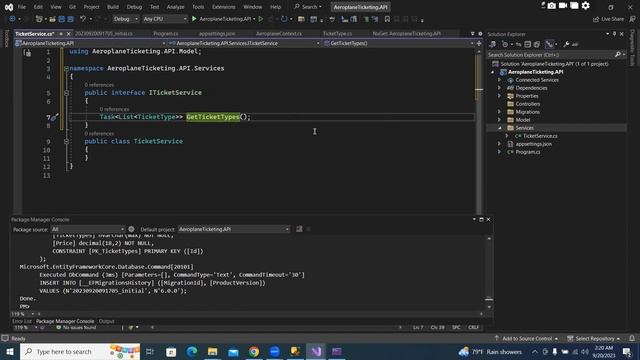
Task: Open Google Chrome from the taskbar
Action: tap(254, 351)
